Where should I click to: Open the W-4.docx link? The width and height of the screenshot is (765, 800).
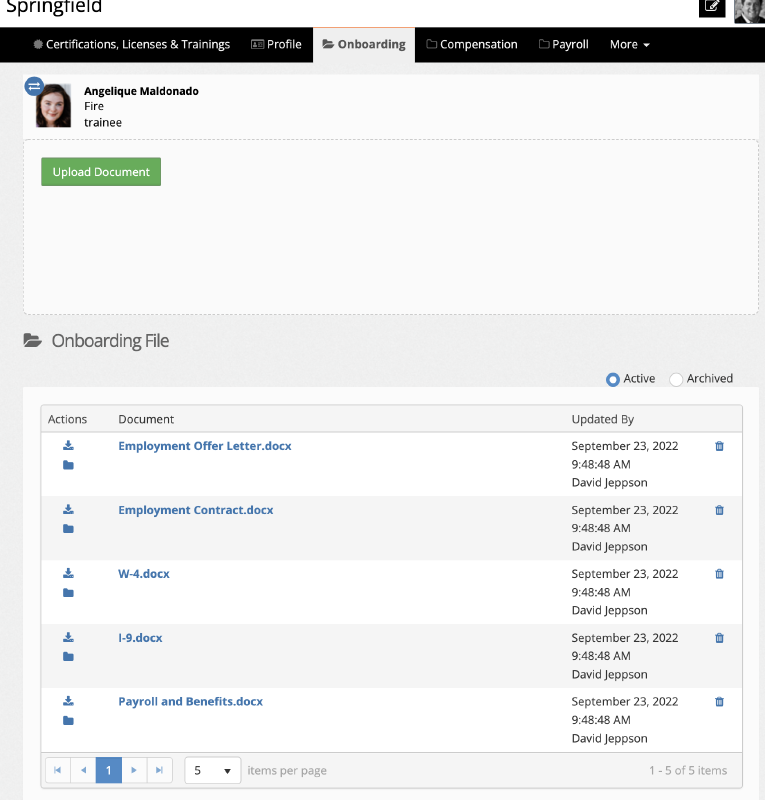pos(144,574)
